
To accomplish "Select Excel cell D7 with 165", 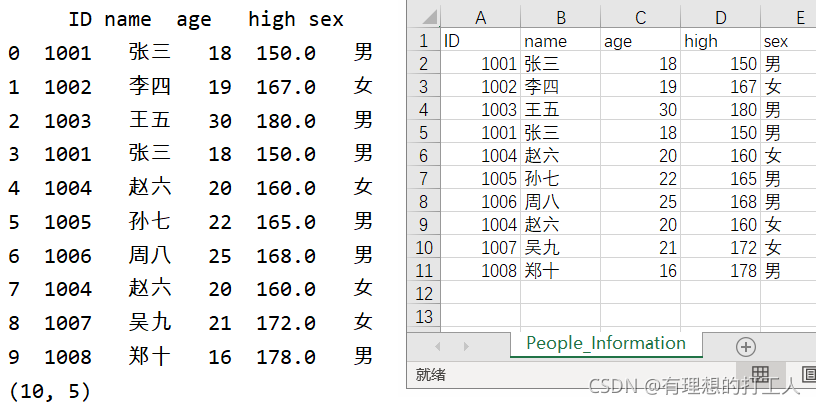I will tap(721, 179).
